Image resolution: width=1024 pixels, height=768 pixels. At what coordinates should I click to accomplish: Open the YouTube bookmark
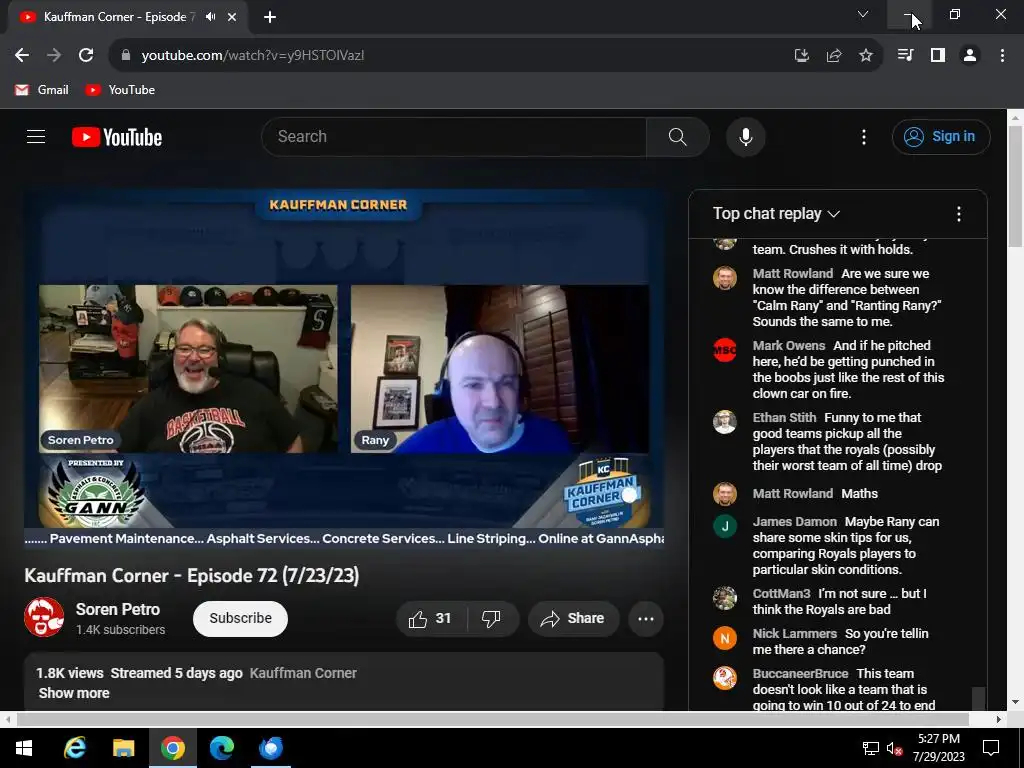tap(120, 90)
